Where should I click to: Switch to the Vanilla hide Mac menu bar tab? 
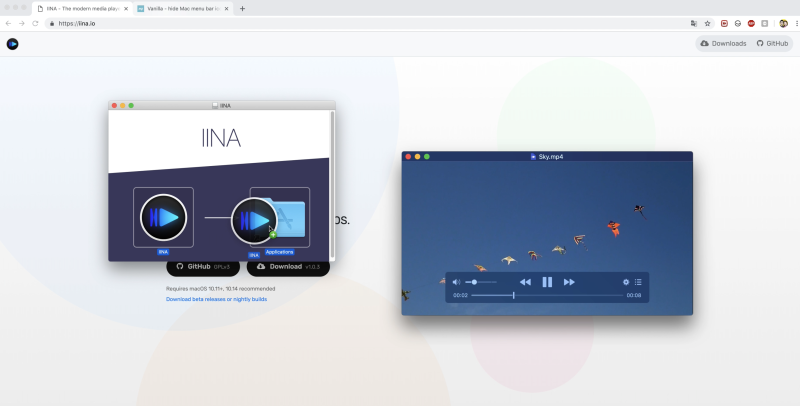tap(184, 9)
